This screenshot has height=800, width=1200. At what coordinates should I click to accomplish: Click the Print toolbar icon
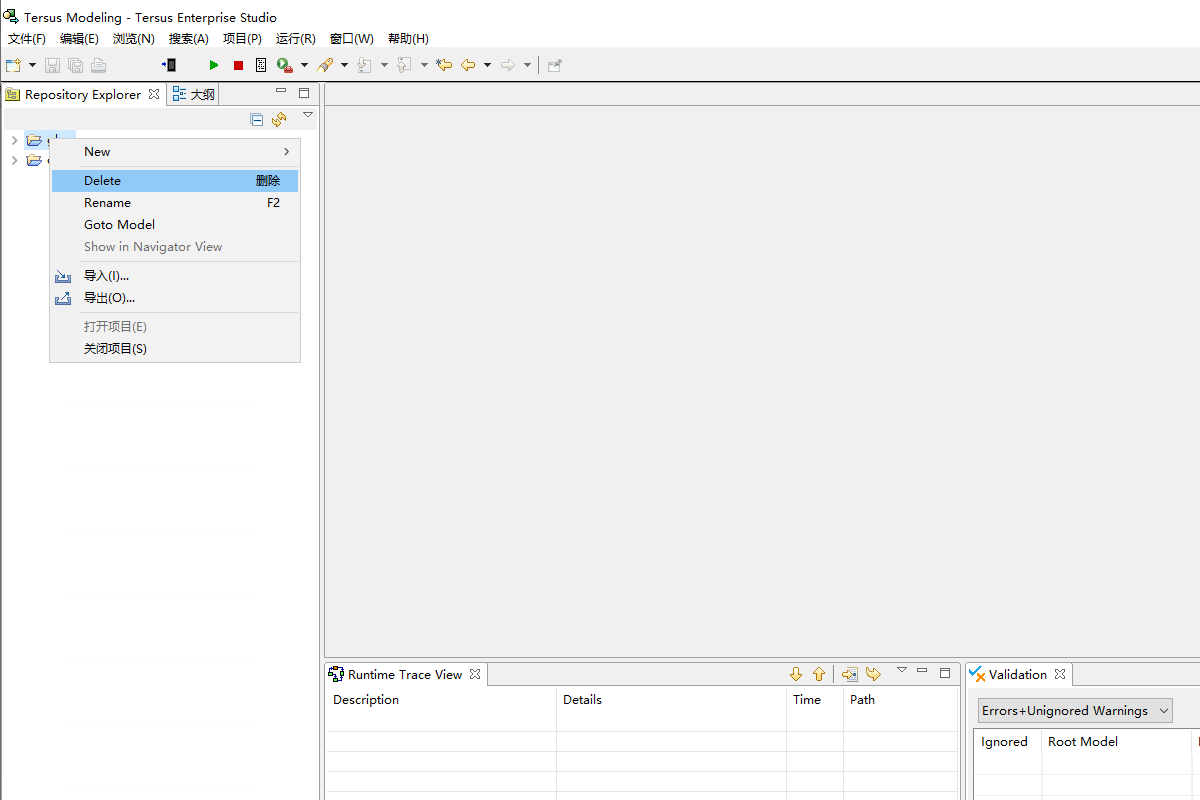click(x=98, y=65)
